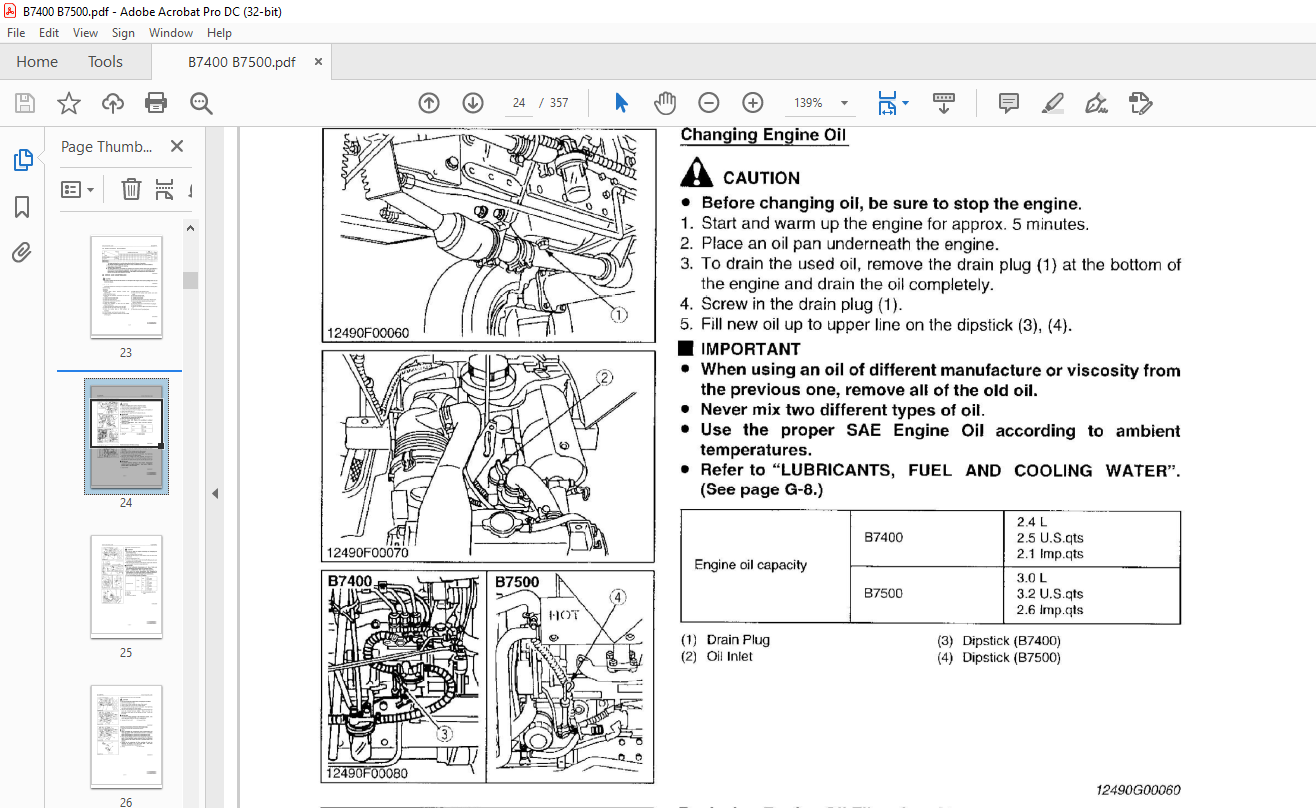Screen dimensions: 1316x808
Task: Click the page number field showing 24
Action: coord(519,103)
